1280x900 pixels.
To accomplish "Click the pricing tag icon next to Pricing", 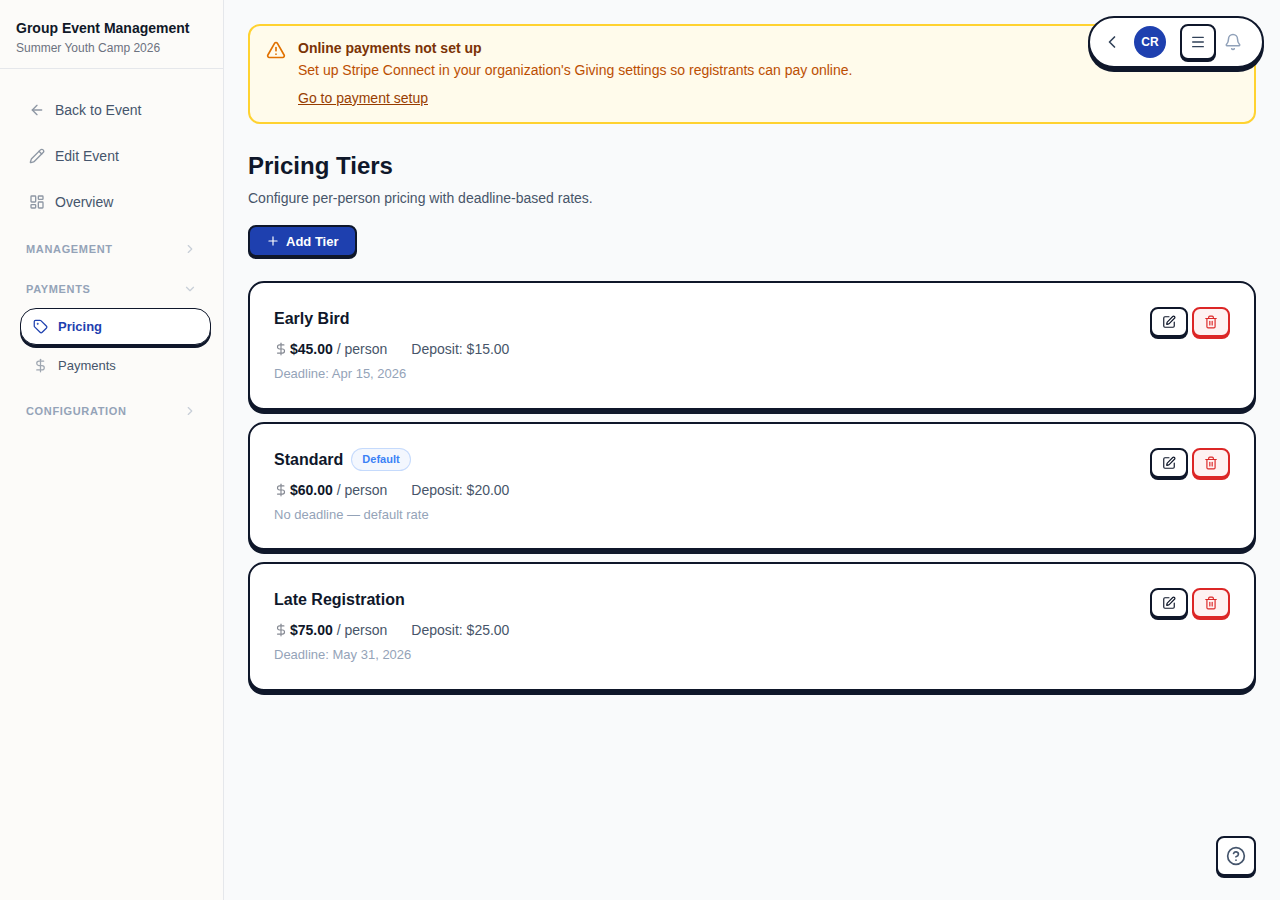I will (x=41, y=326).
